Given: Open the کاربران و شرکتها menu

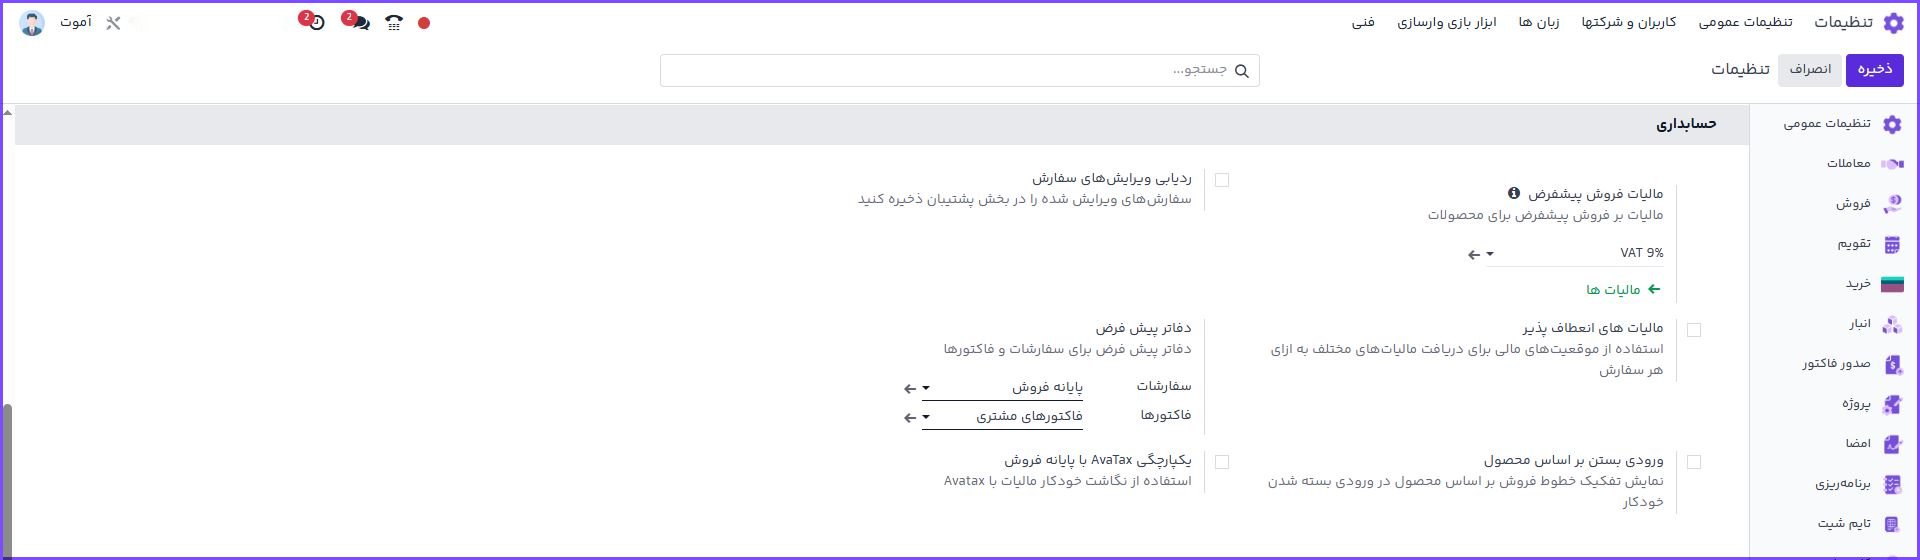Looking at the screenshot, I should tap(1628, 22).
